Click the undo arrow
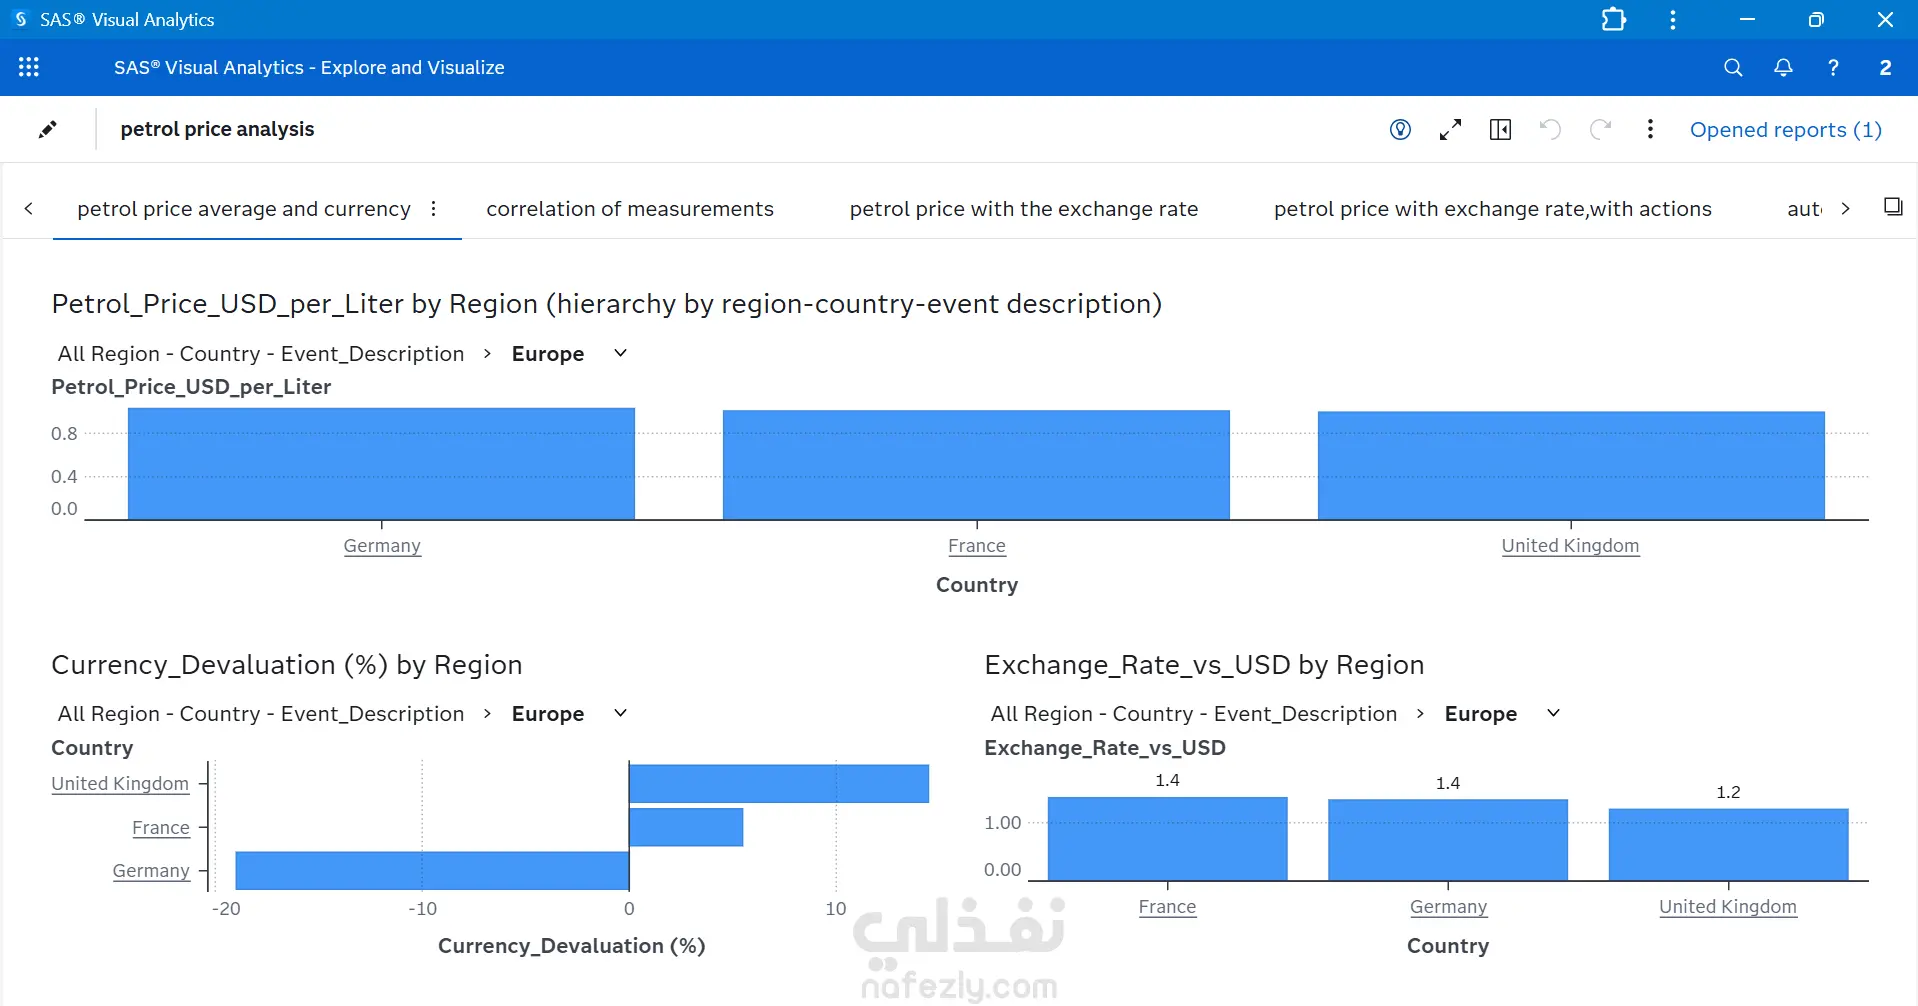Viewport: 1918px width, 1006px height. click(x=1550, y=129)
